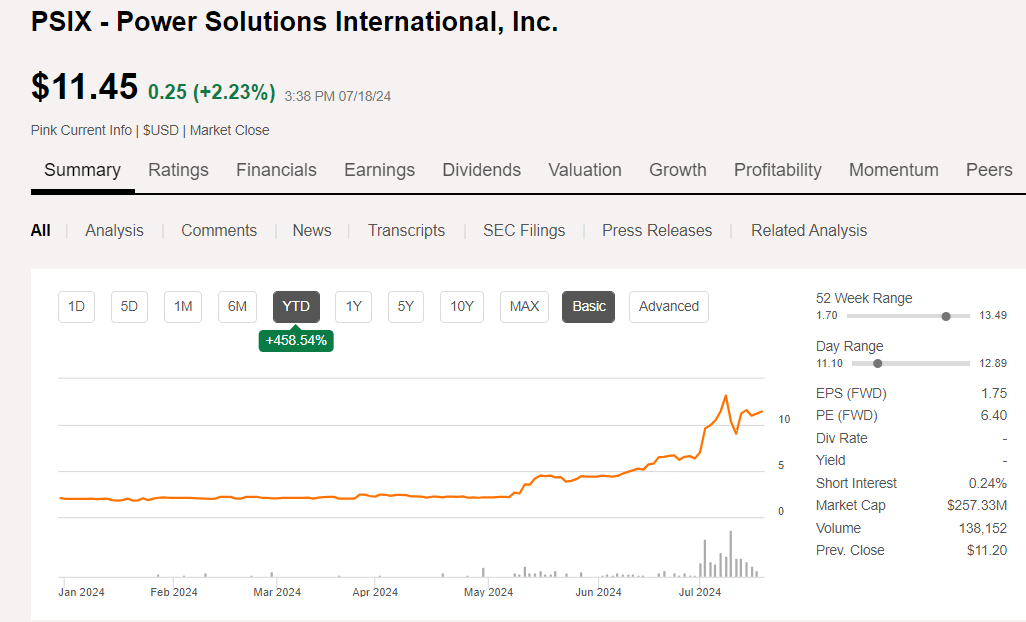The height and width of the screenshot is (622, 1026).
Task: Select the 1D chart range
Action: pos(76,307)
